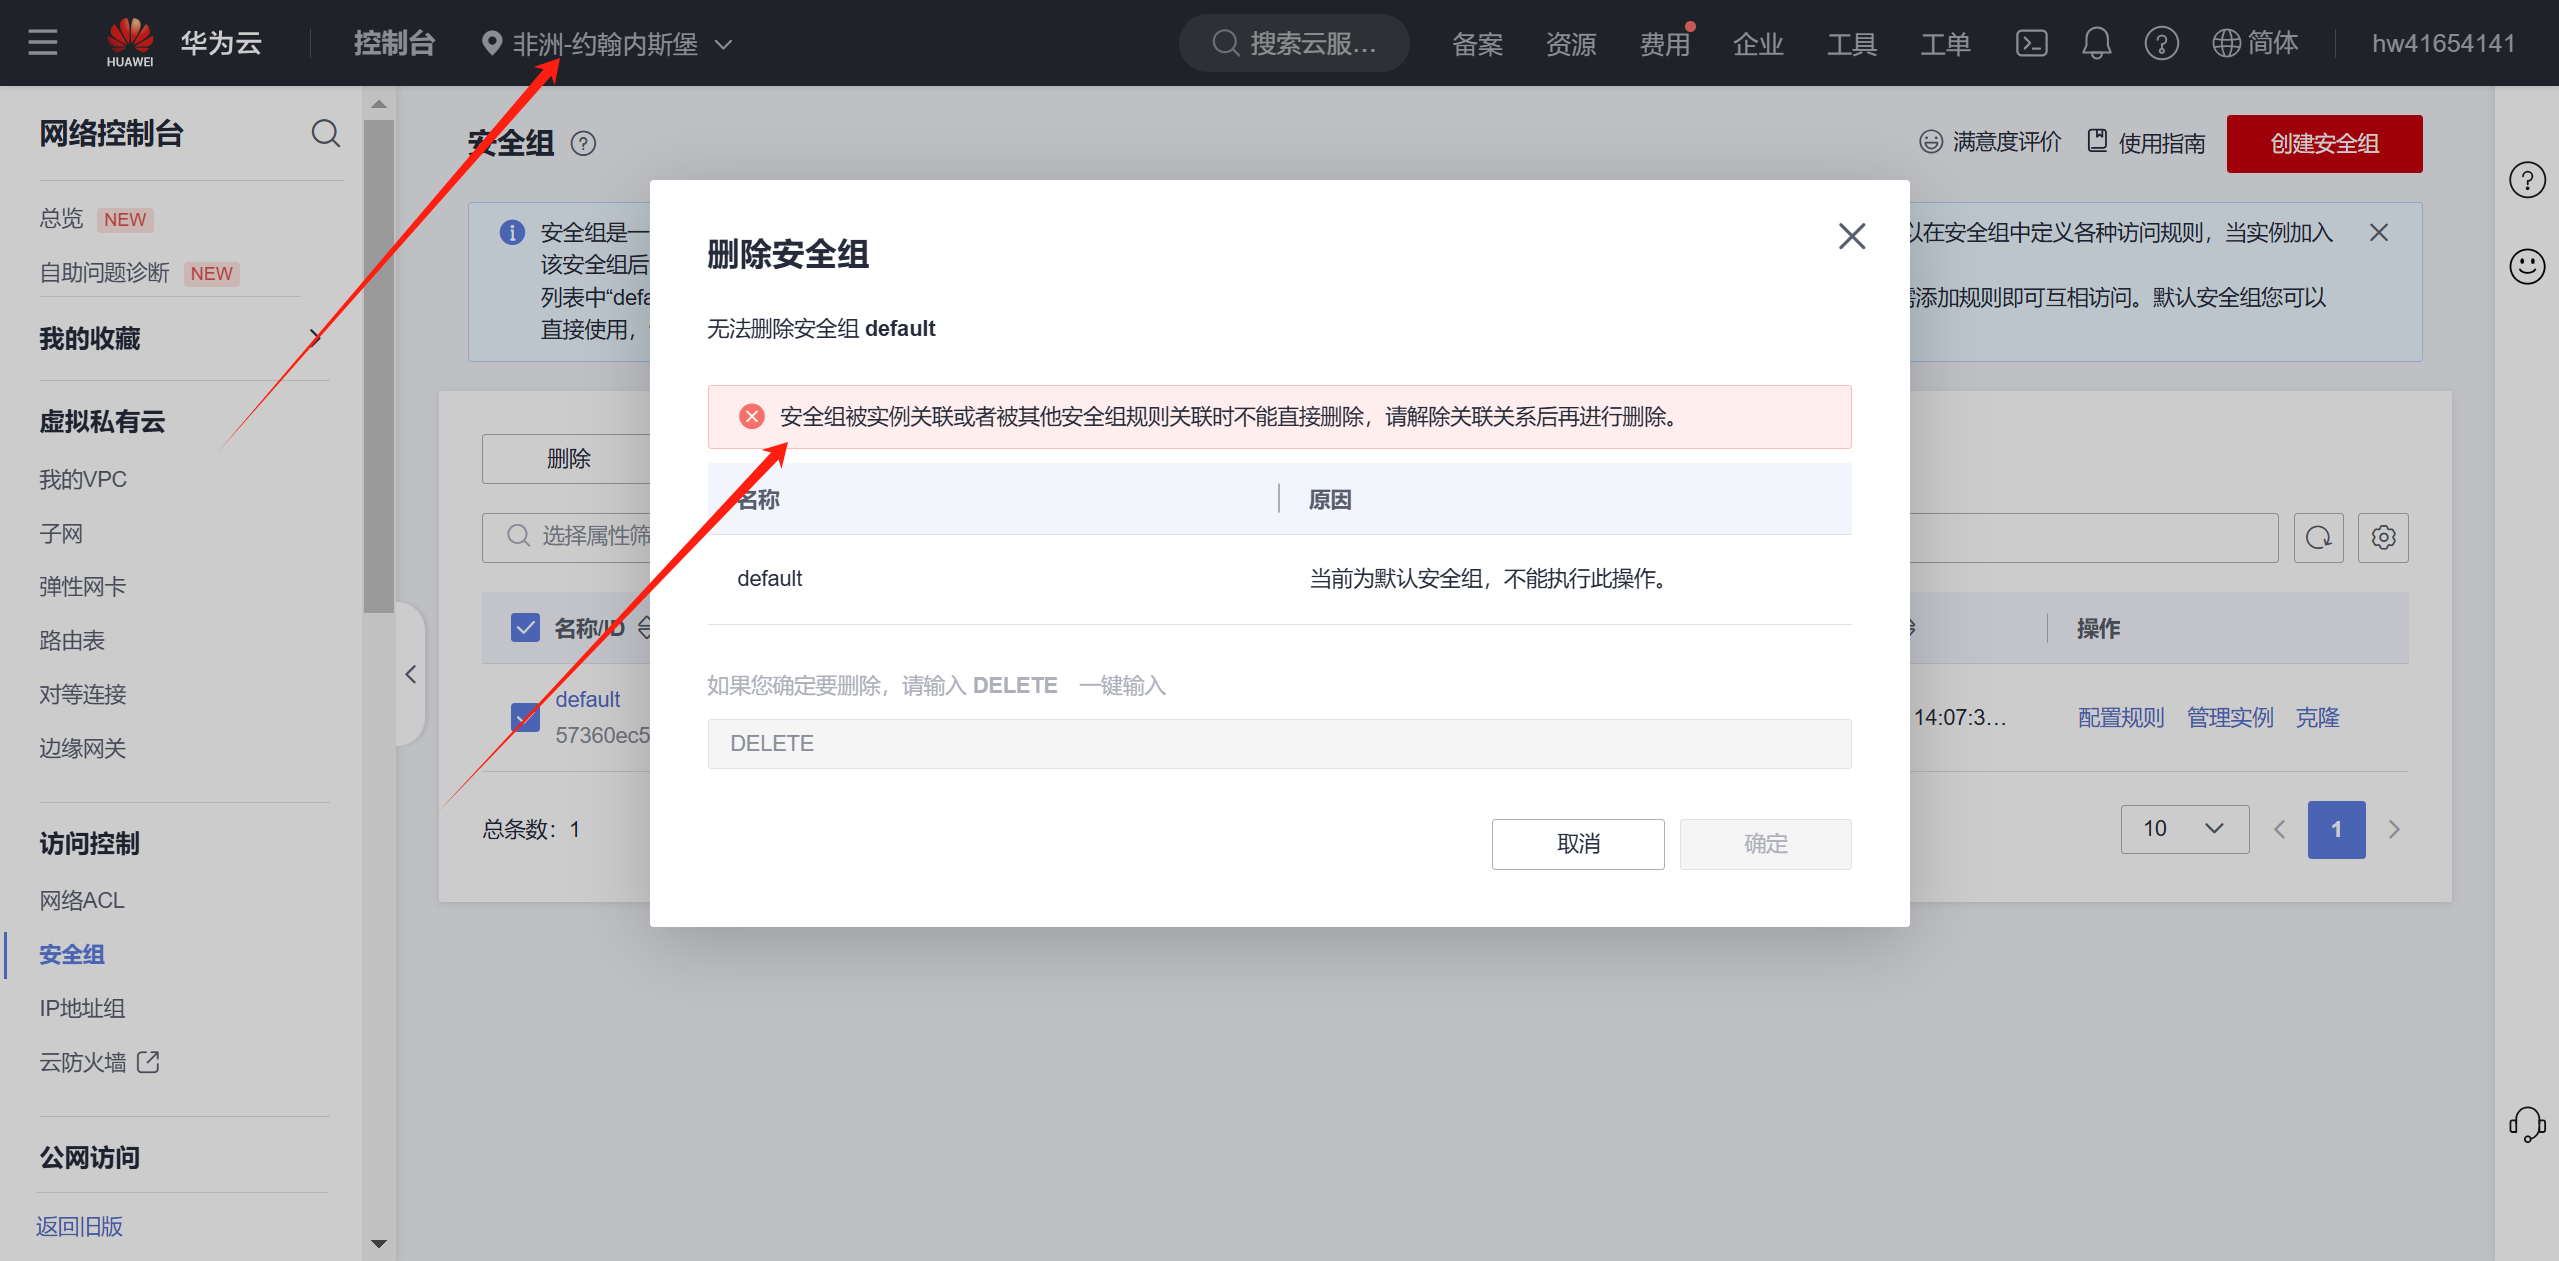Click the DELETE confirmation input field
2559x1261 pixels.
point(1279,744)
